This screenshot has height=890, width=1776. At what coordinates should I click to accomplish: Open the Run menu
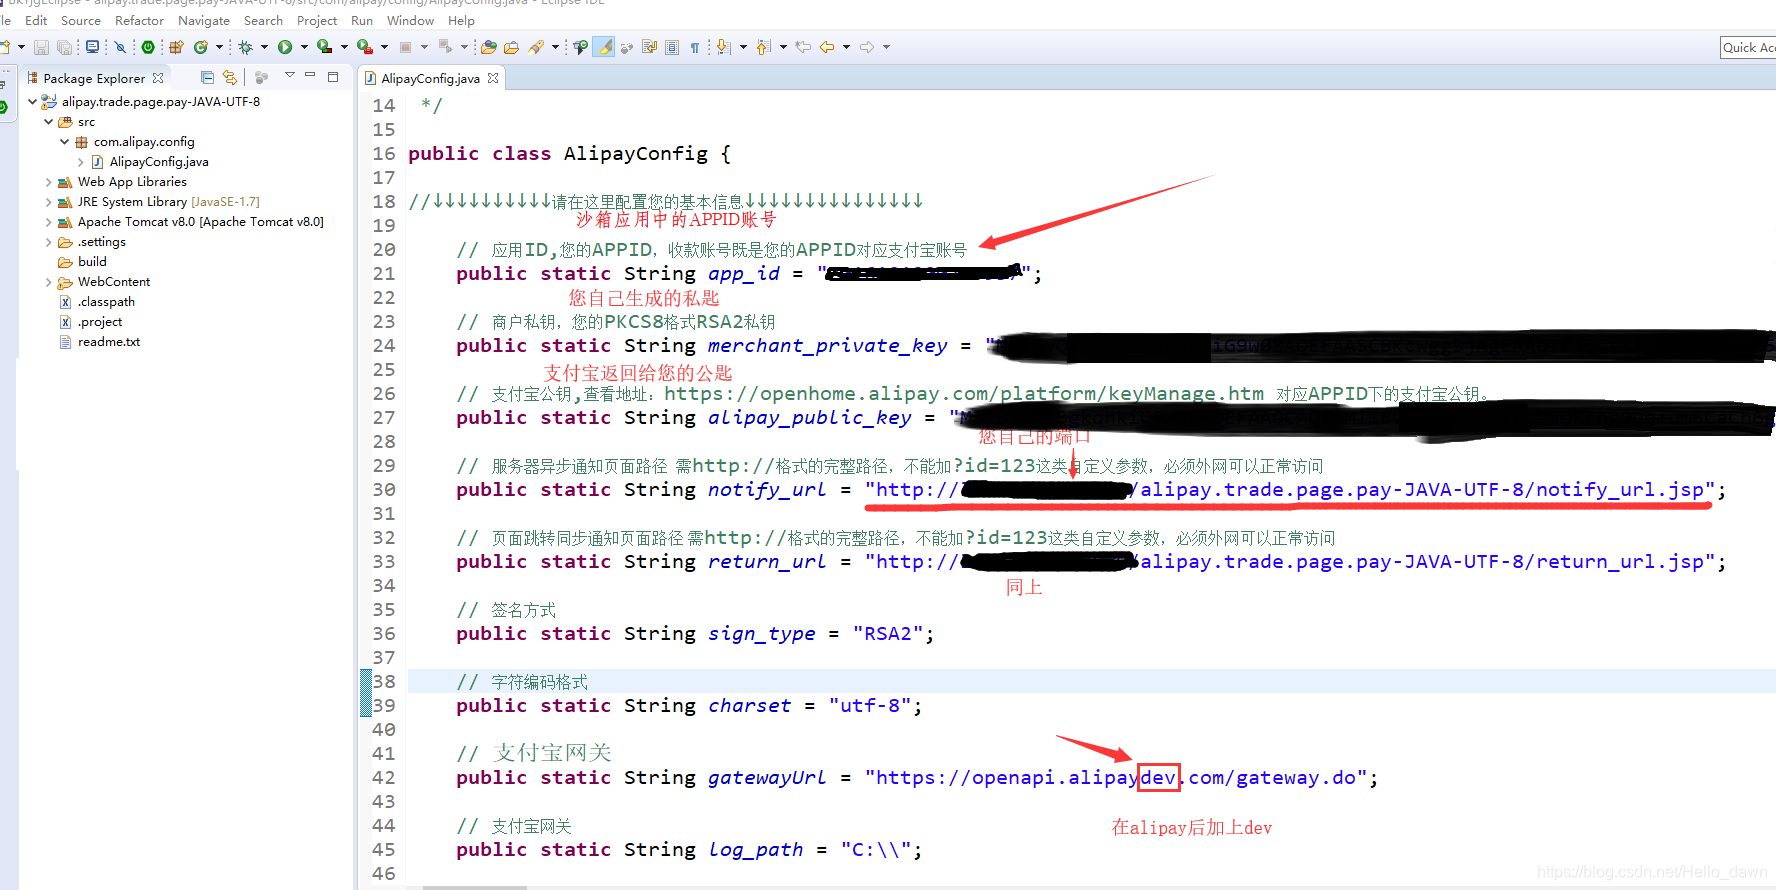(x=362, y=20)
